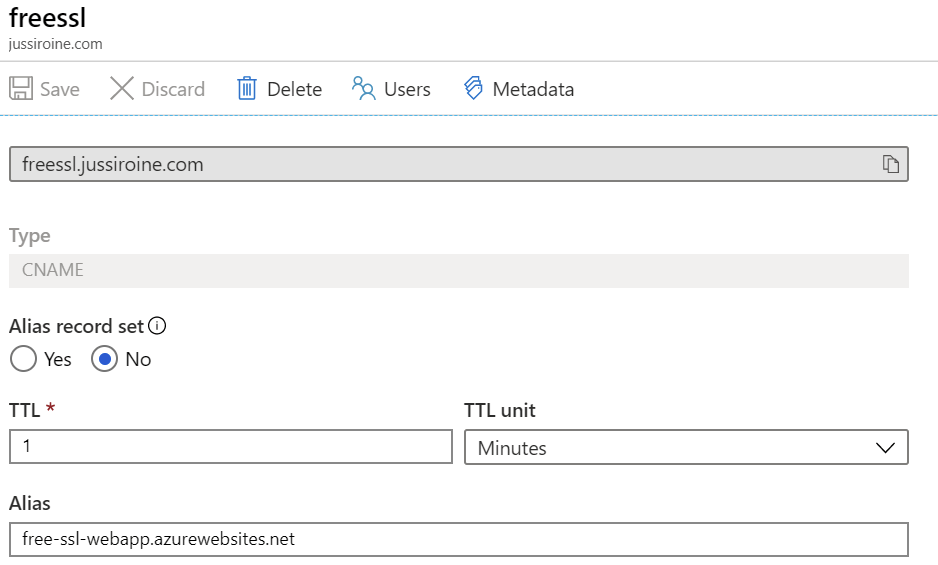Open the Metadata toolbar option

(x=533, y=89)
